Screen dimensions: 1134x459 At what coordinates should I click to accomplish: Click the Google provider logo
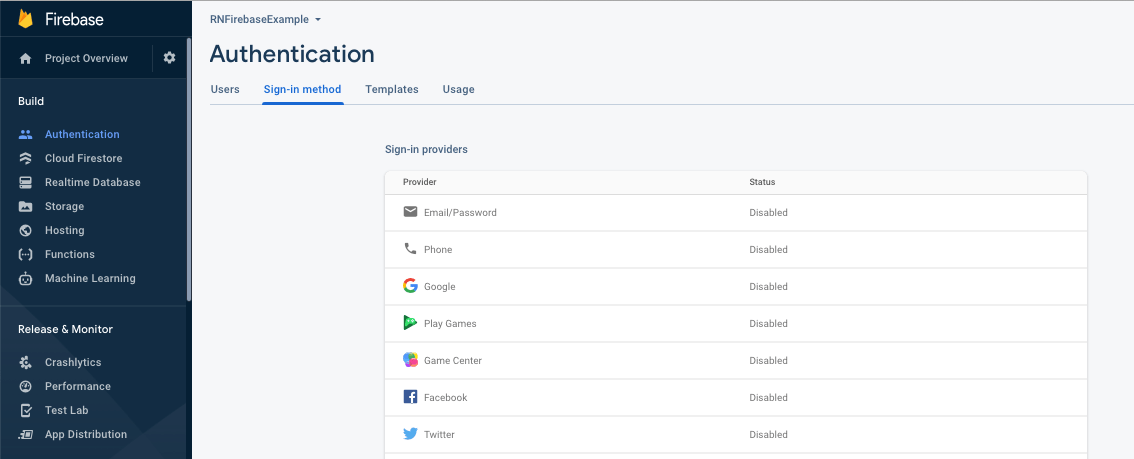(410, 286)
